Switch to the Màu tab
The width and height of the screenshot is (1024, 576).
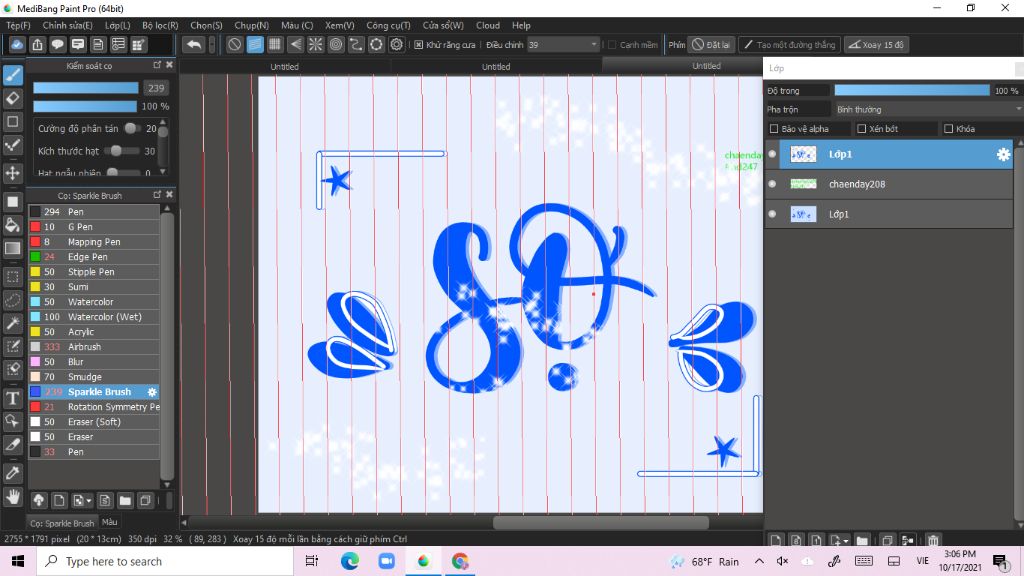[x=110, y=522]
